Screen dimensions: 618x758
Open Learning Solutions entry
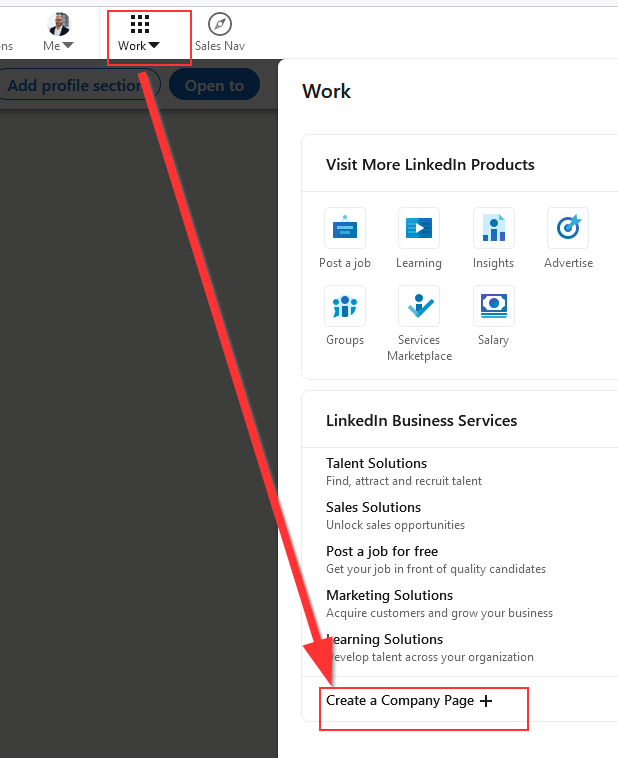385,639
